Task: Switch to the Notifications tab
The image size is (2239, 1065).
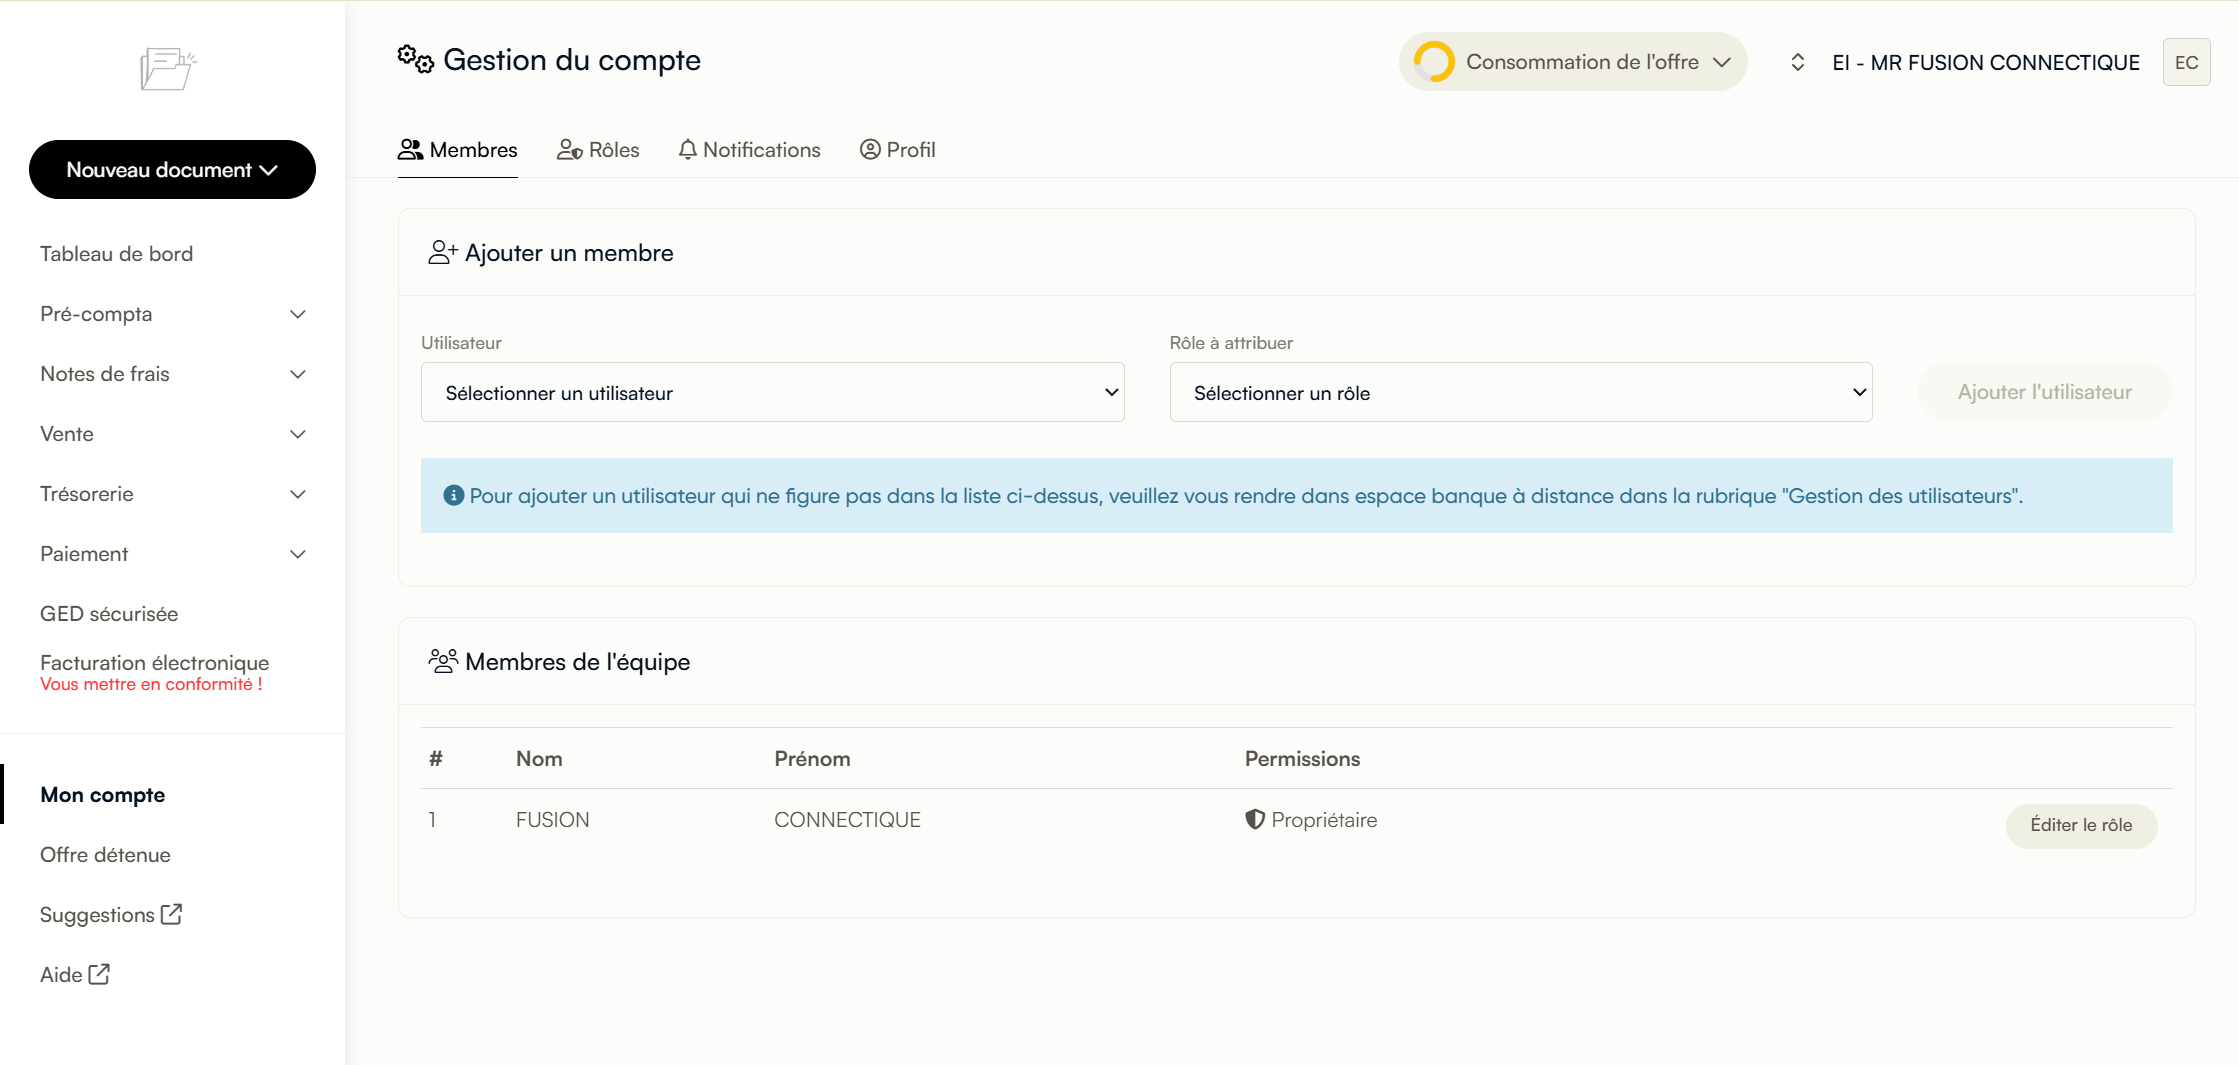Action: tap(749, 150)
